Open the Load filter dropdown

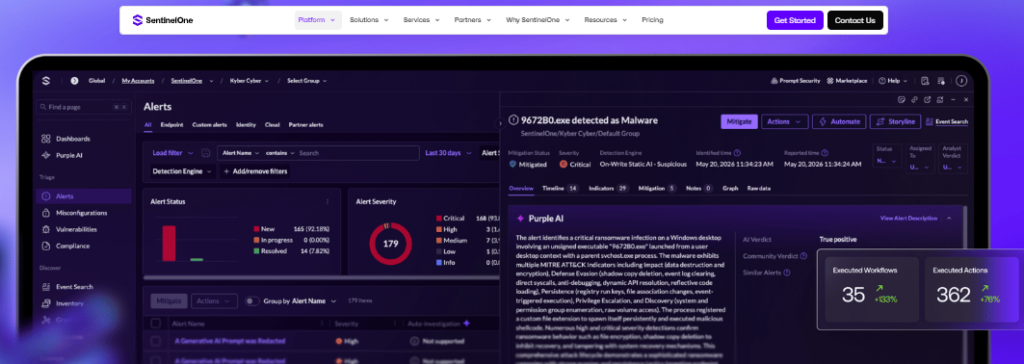172,153
